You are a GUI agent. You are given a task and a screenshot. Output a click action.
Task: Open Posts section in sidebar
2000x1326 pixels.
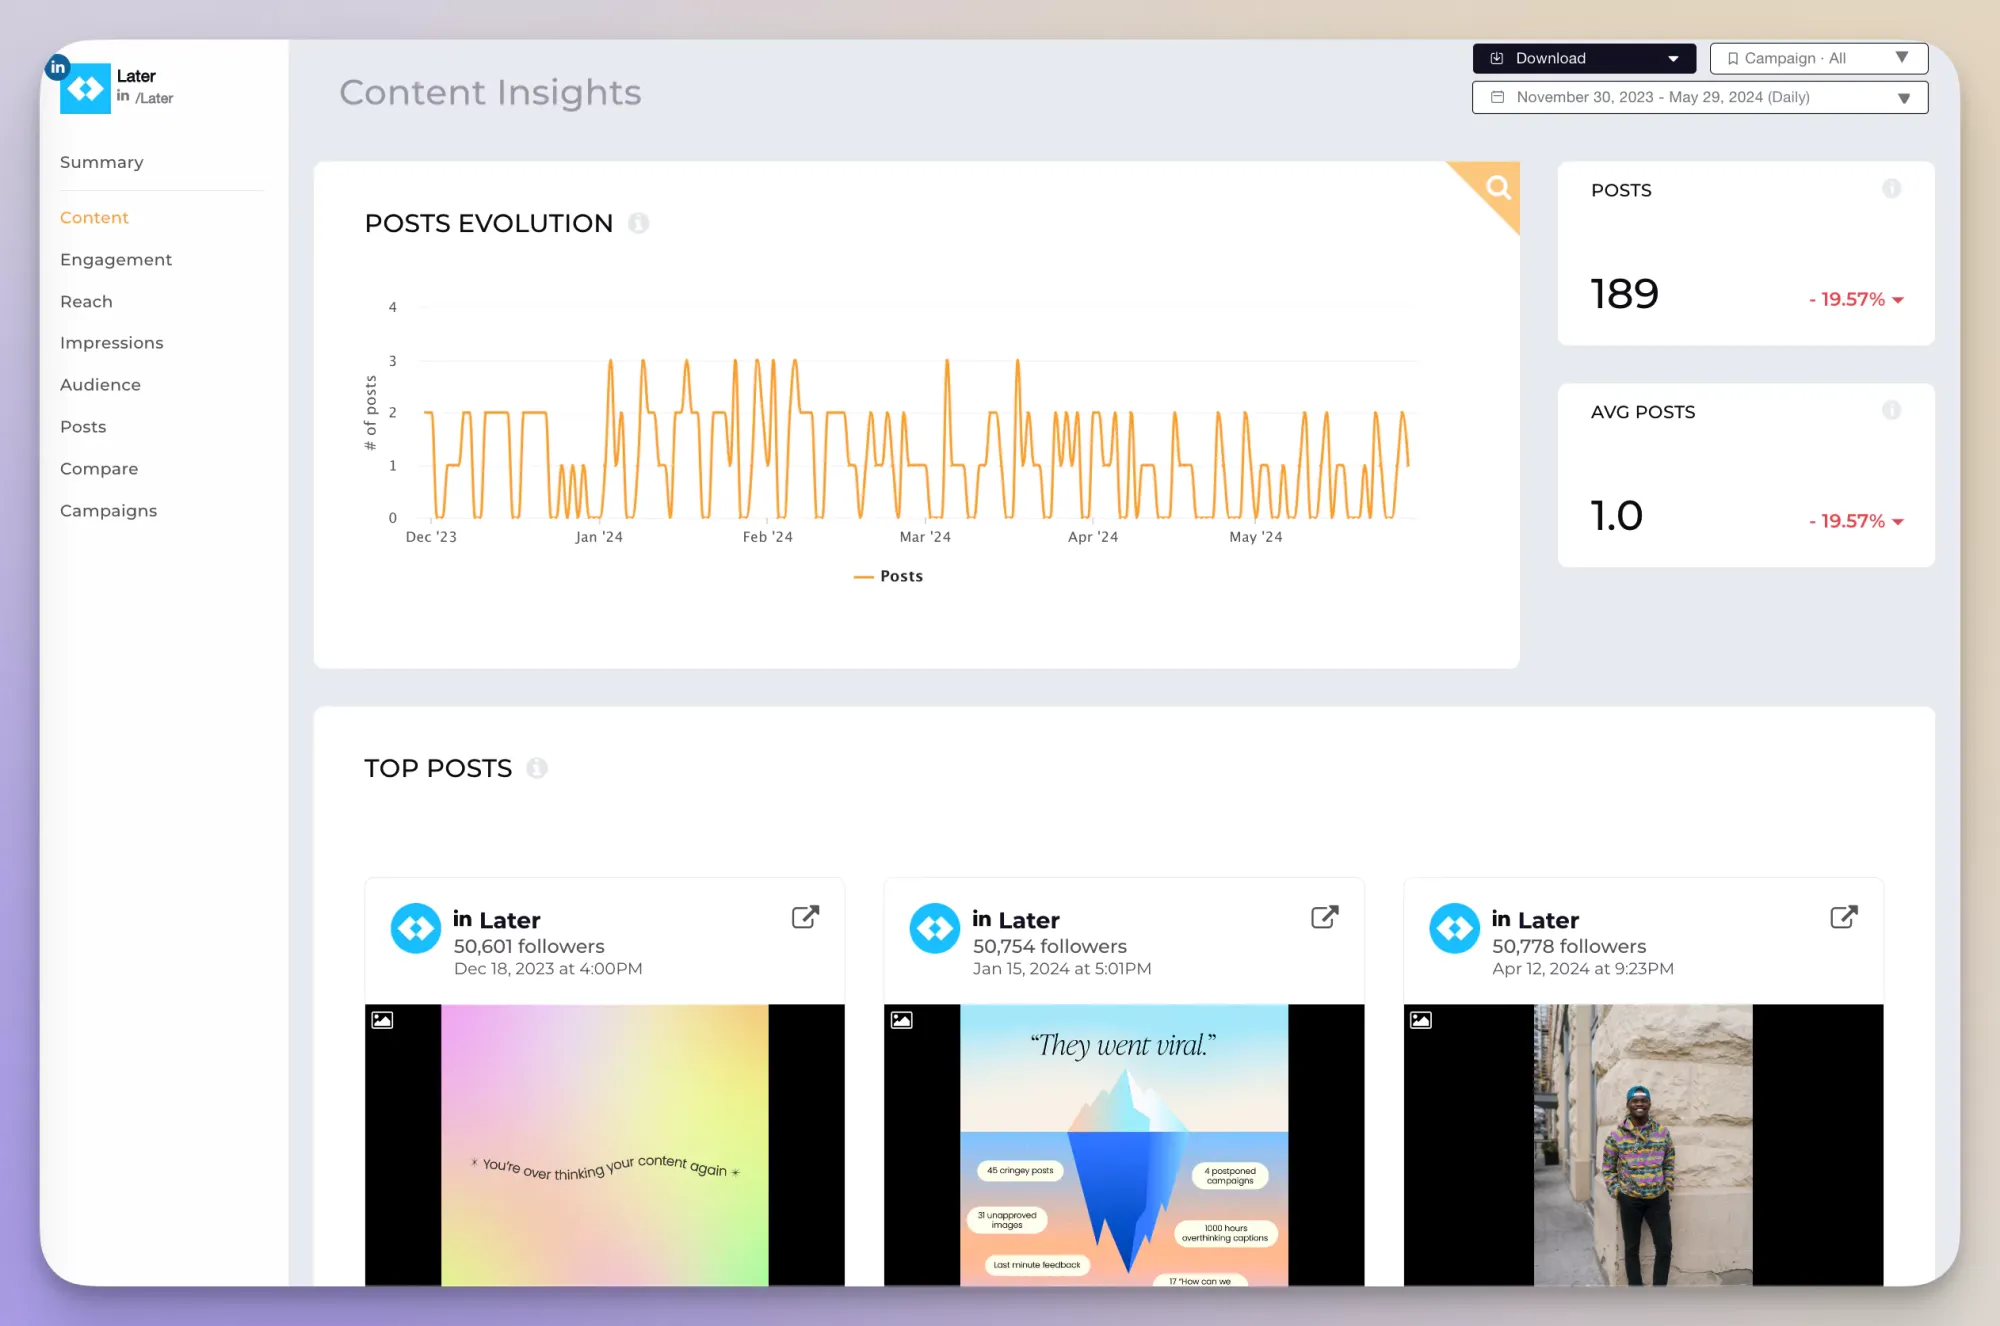pos(83,427)
